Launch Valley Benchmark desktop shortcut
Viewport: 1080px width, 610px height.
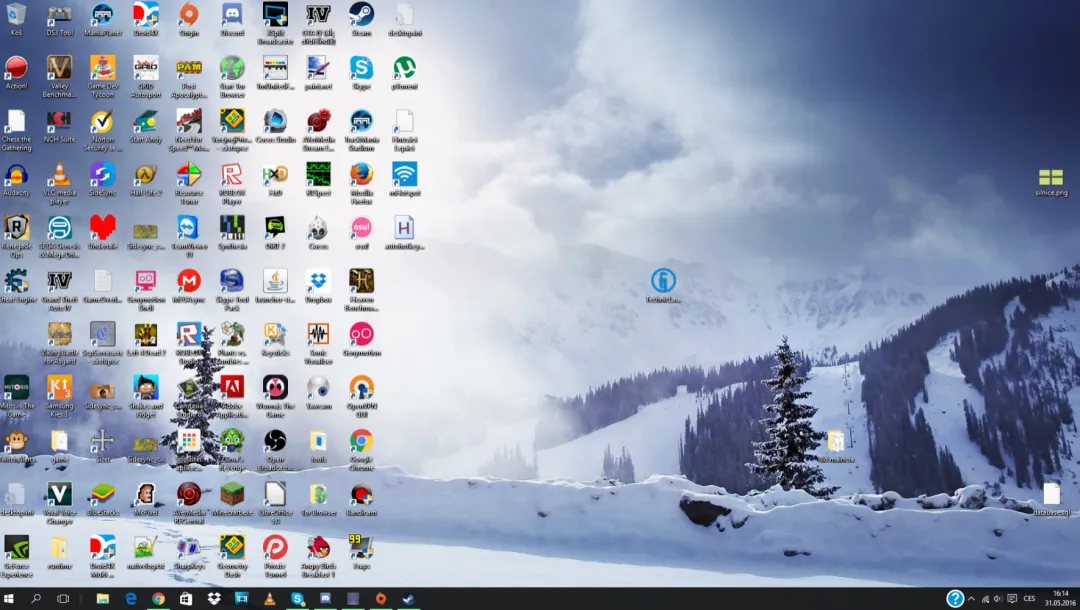59,76
